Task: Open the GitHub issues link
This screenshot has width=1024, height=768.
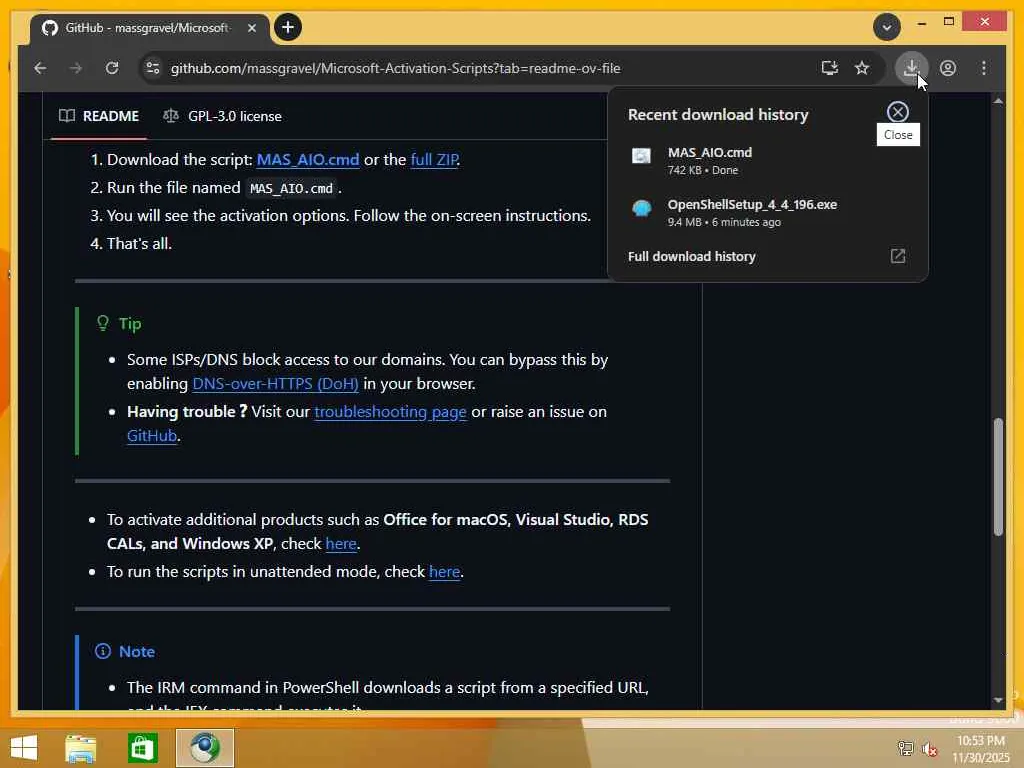Action: [x=152, y=436]
